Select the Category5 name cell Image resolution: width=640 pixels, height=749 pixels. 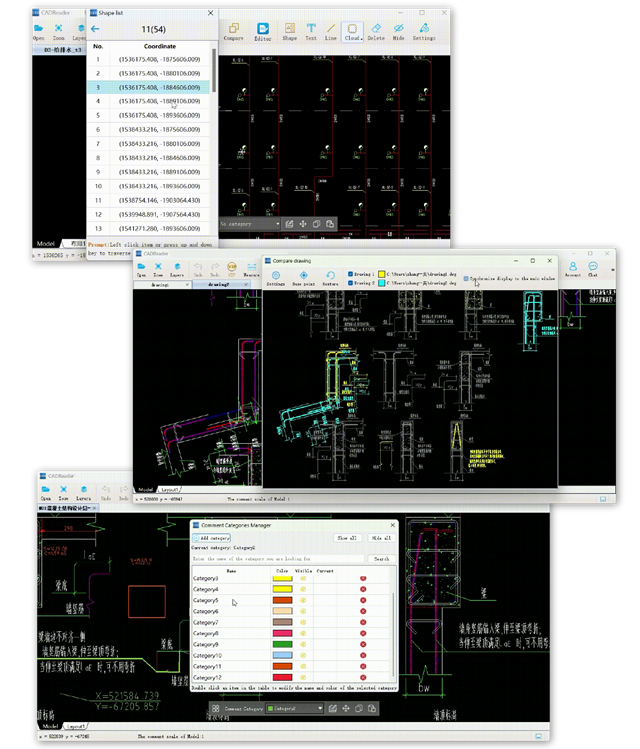tap(231, 600)
